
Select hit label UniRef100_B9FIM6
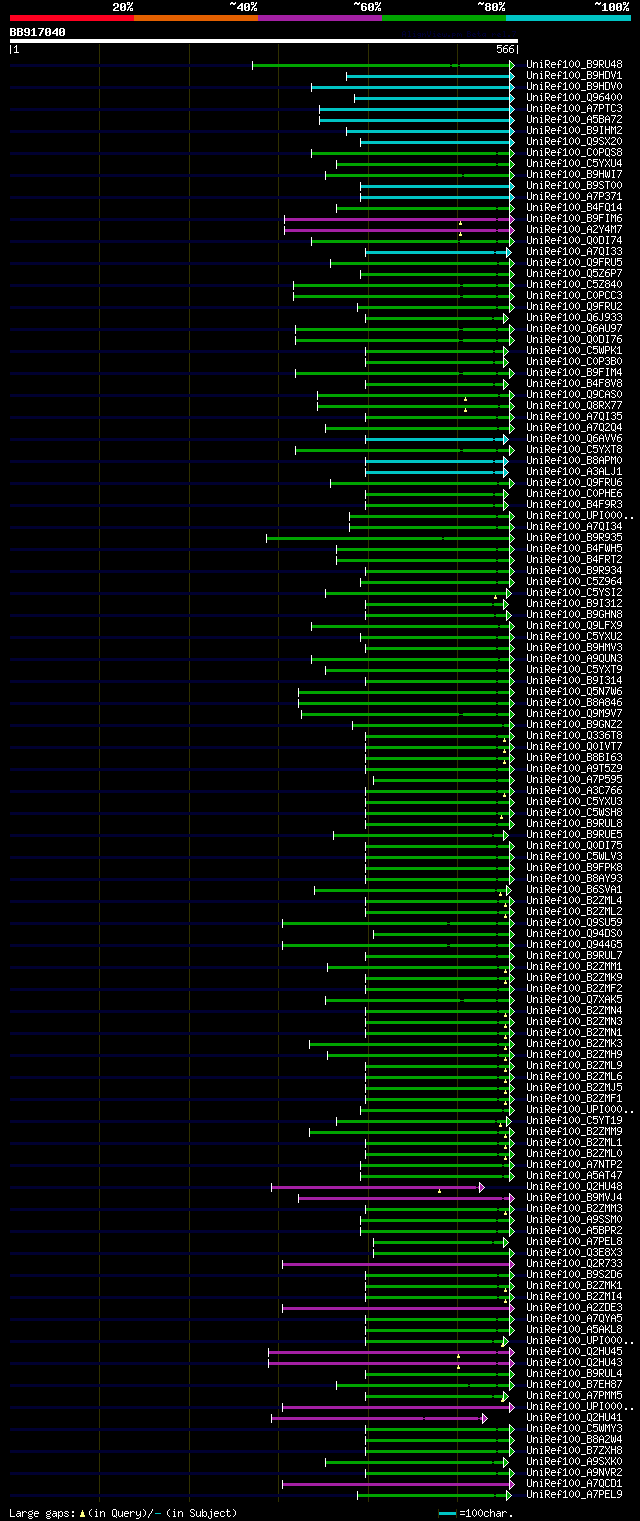574,218
